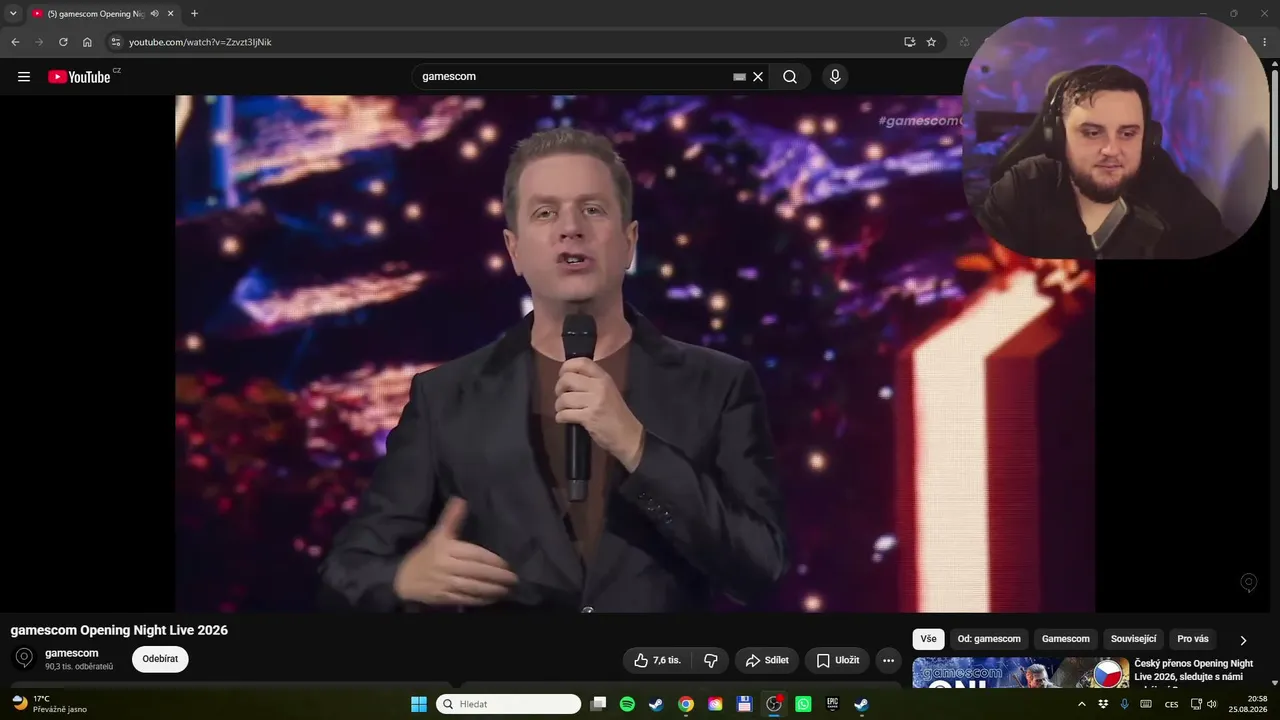The width and height of the screenshot is (1280, 720).
Task: Submit search with the magnifier button
Action: pyautogui.click(x=790, y=77)
